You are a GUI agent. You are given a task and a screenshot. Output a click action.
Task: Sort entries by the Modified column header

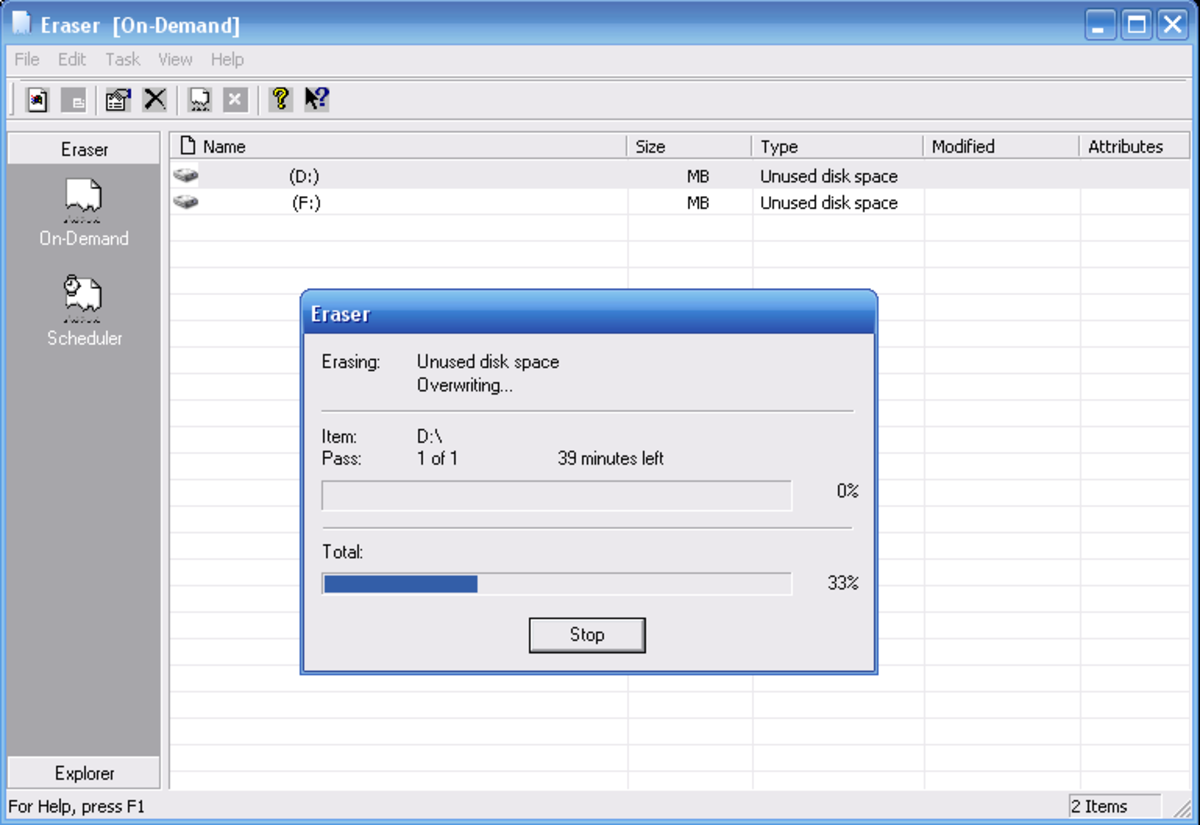[x=1001, y=146]
